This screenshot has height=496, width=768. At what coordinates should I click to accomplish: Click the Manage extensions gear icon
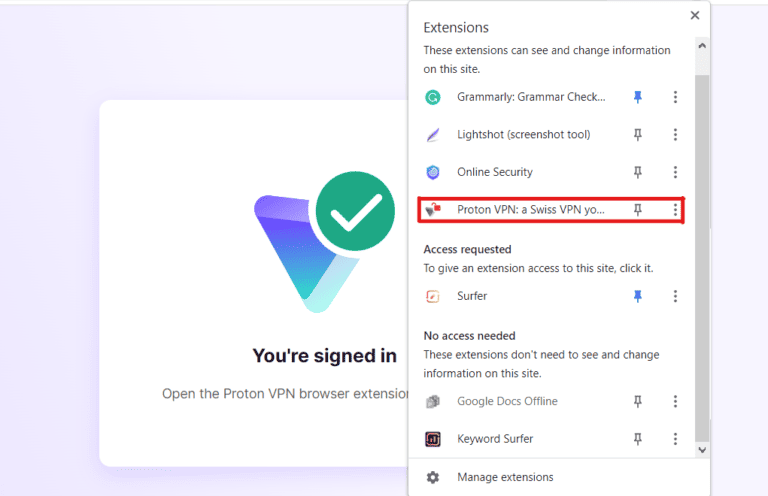coord(433,477)
